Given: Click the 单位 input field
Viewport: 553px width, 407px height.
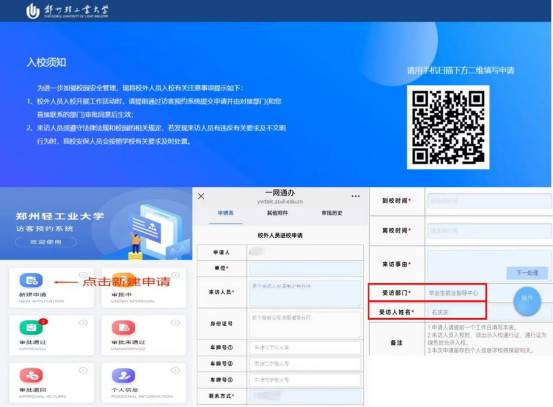Looking at the screenshot, I should click(x=305, y=268).
